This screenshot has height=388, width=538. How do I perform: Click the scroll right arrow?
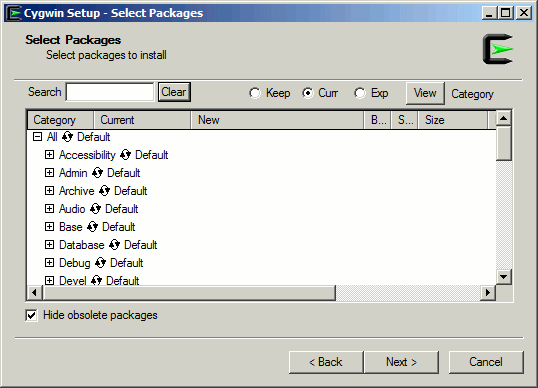(x=488, y=293)
